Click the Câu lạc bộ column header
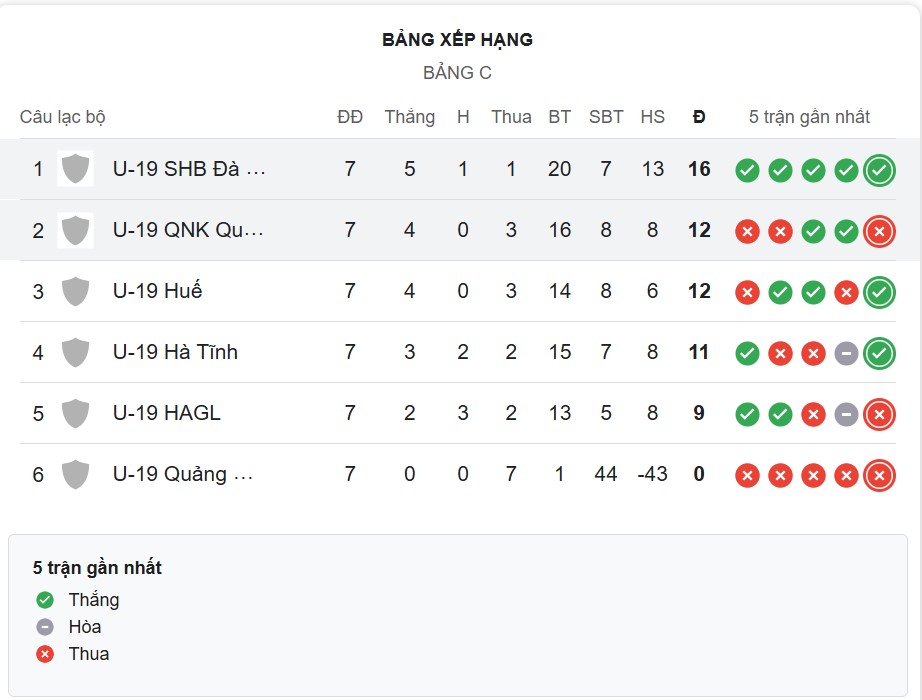 tap(64, 116)
